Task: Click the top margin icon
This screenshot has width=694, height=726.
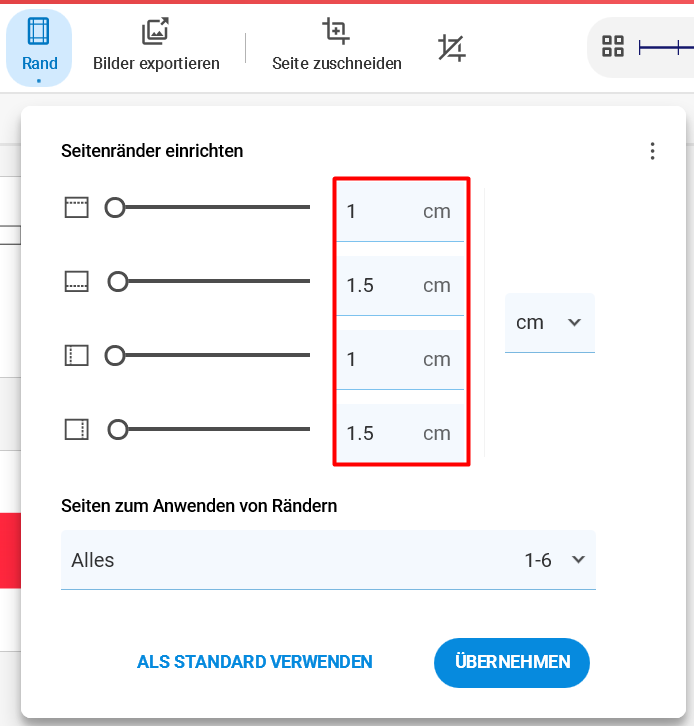Action: [77, 207]
